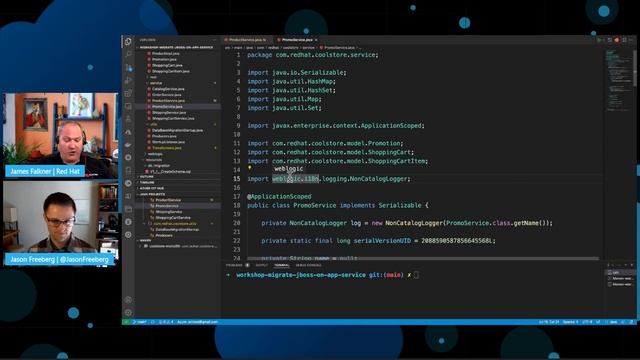Select PromoService.java in the Explorer tree
The height and width of the screenshot is (360, 640).
click(167, 107)
